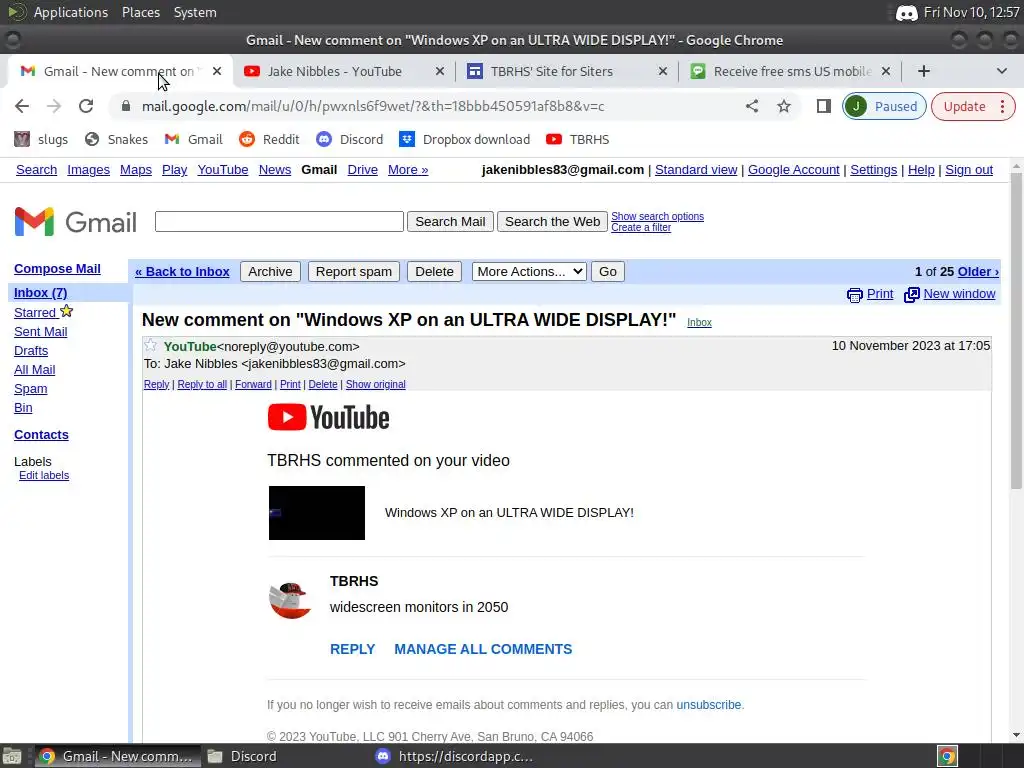The height and width of the screenshot is (768, 1024).
Task: Open the Spam folder
Action: 30,389
